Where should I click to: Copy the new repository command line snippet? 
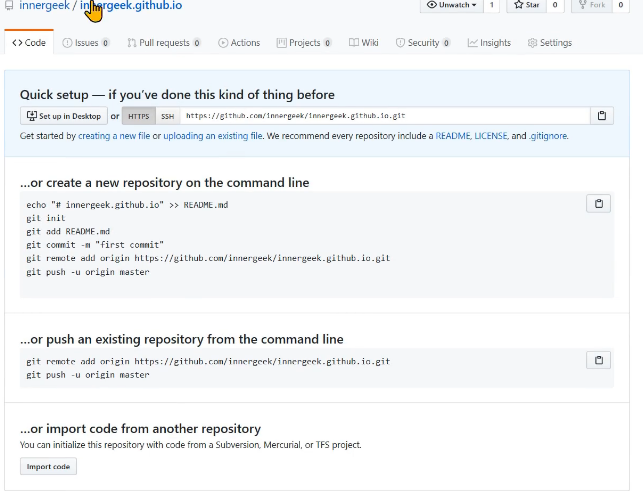point(598,204)
